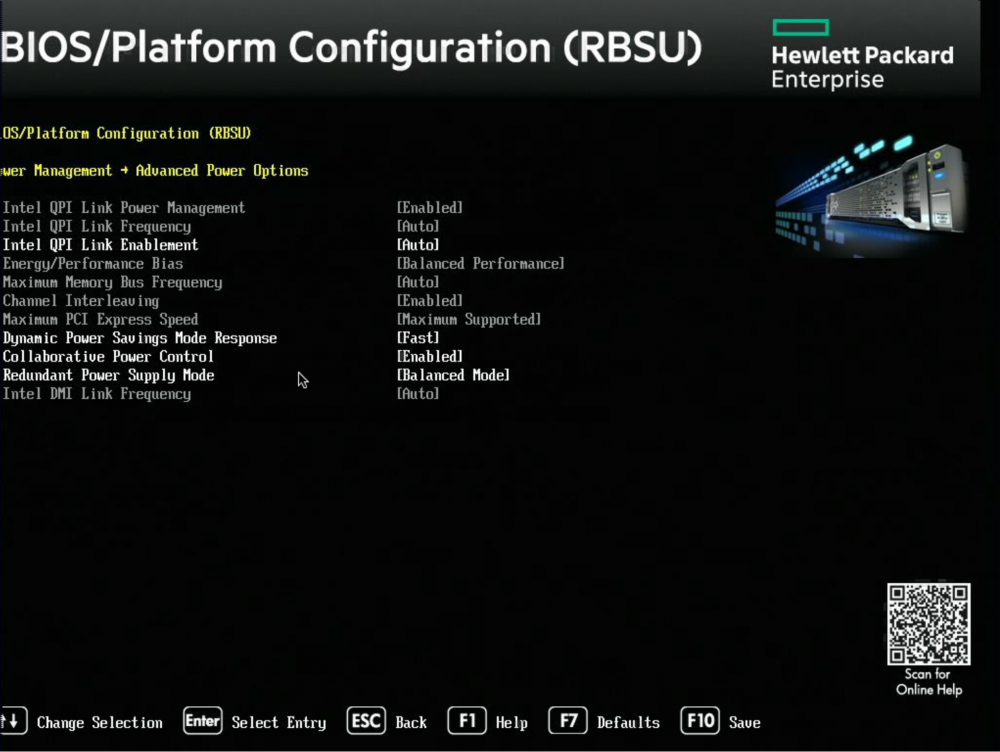Screen dimensions: 1000x752
Task: Click the Scan for Online Help text
Action: (x=929, y=682)
